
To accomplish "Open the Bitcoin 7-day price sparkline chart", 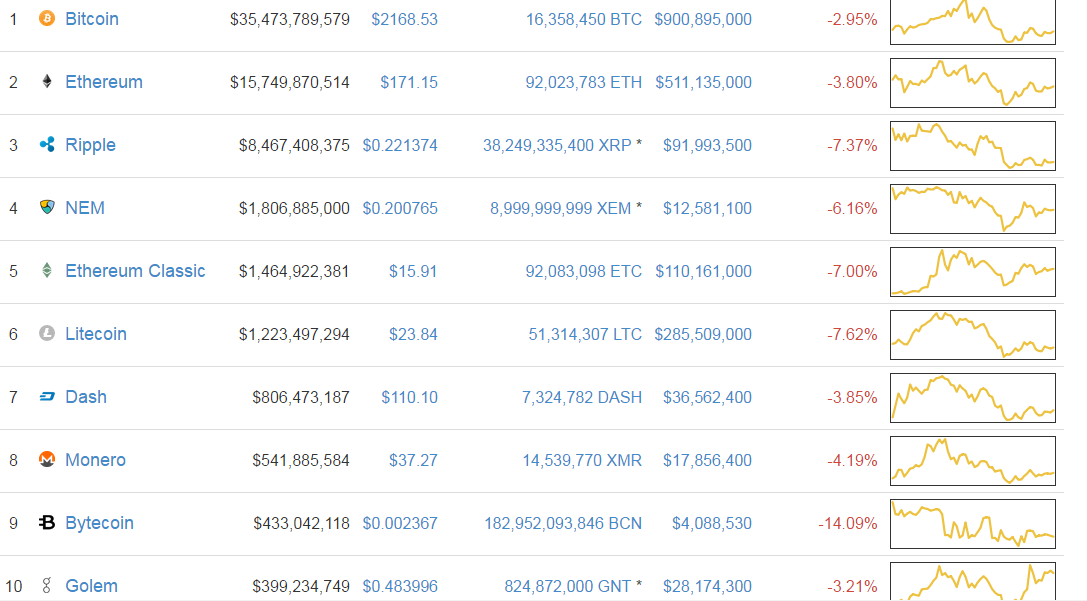I will (973, 22).
